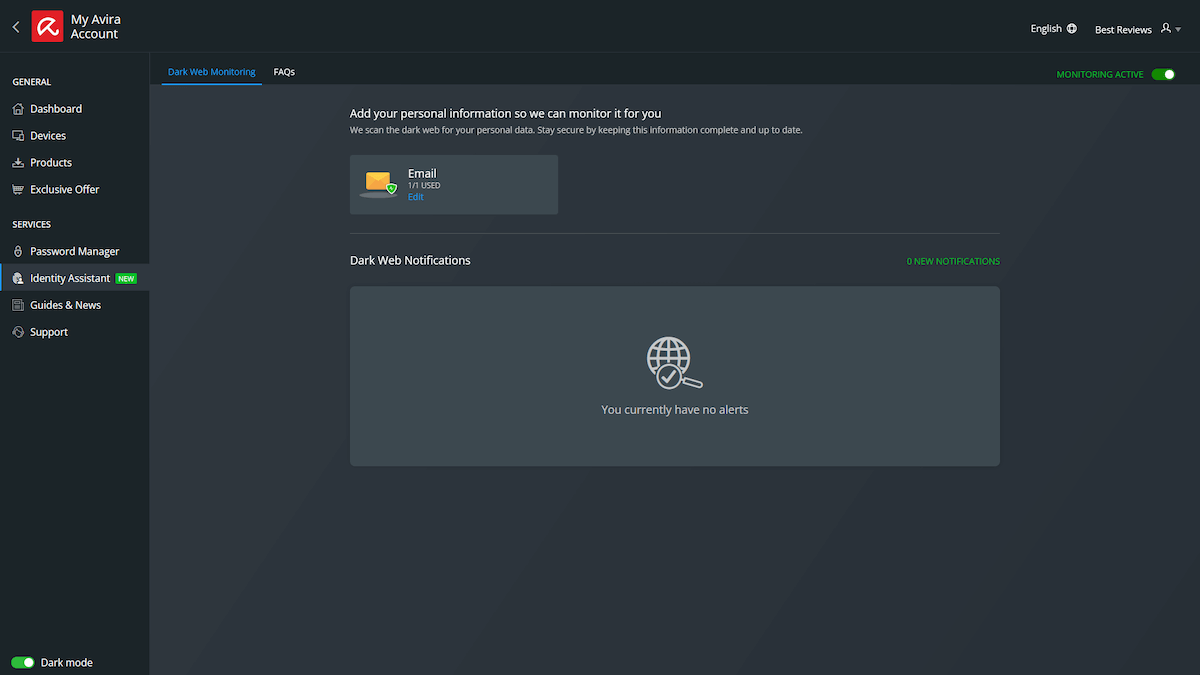Expand the Best Reviews account menu

tap(1122, 29)
